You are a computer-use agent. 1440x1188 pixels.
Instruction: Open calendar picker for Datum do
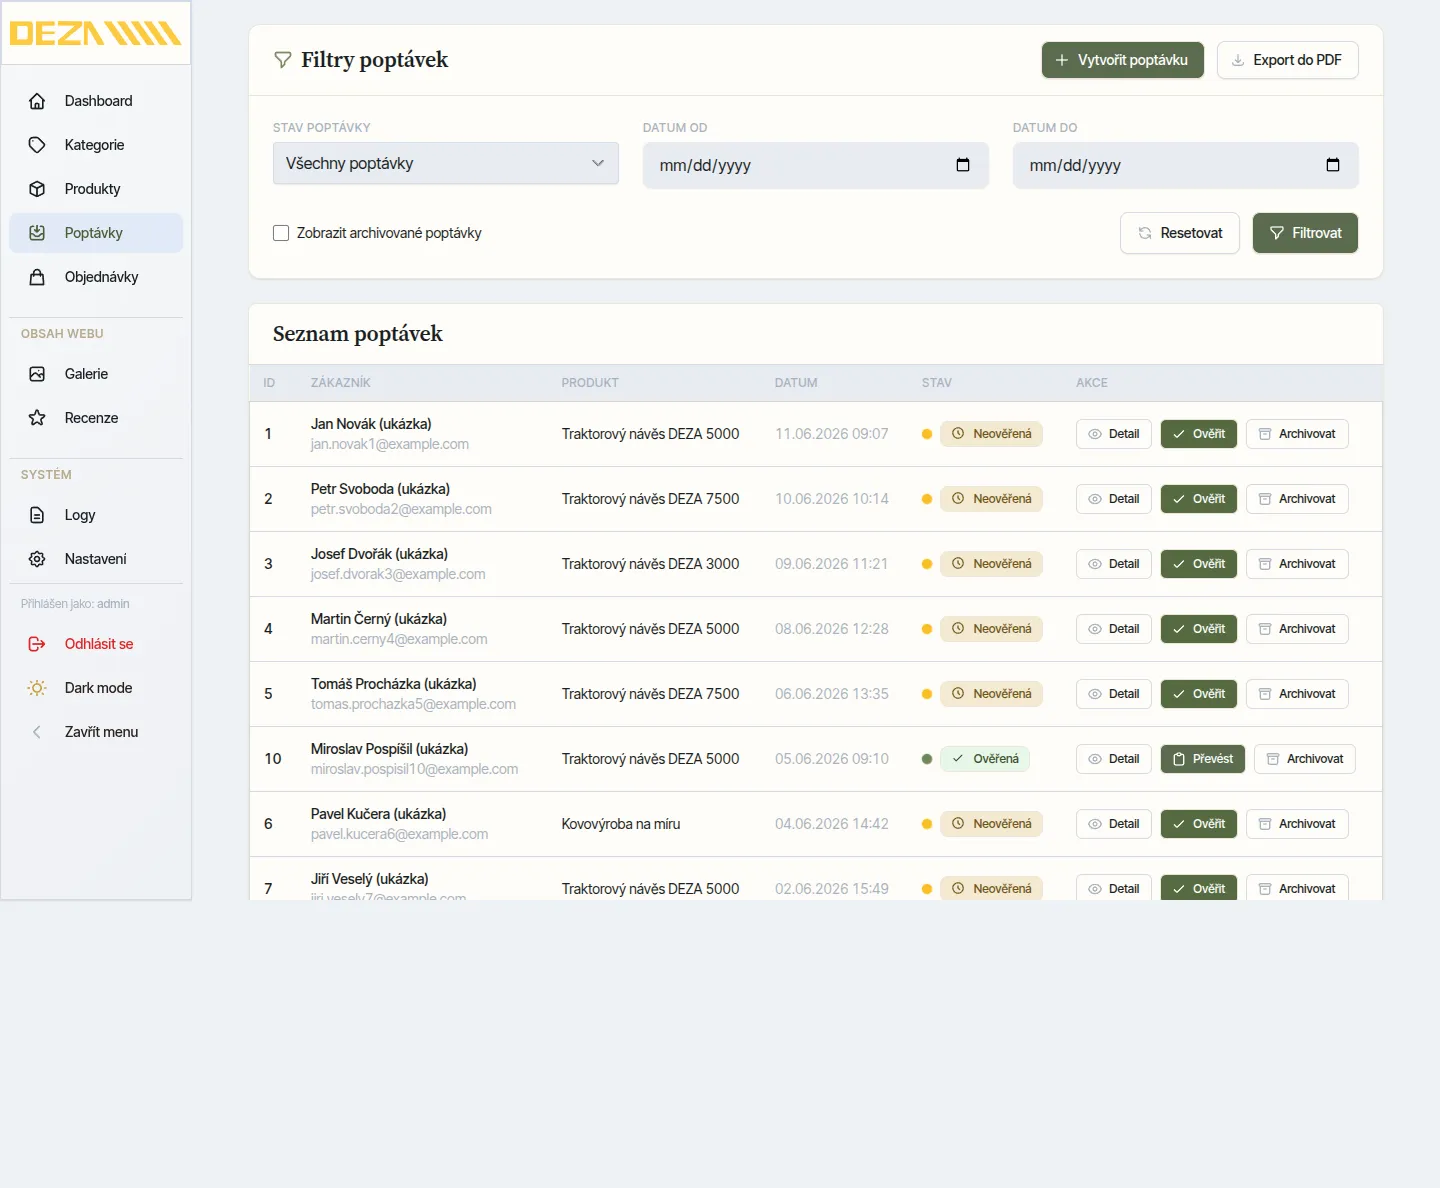(x=1333, y=165)
